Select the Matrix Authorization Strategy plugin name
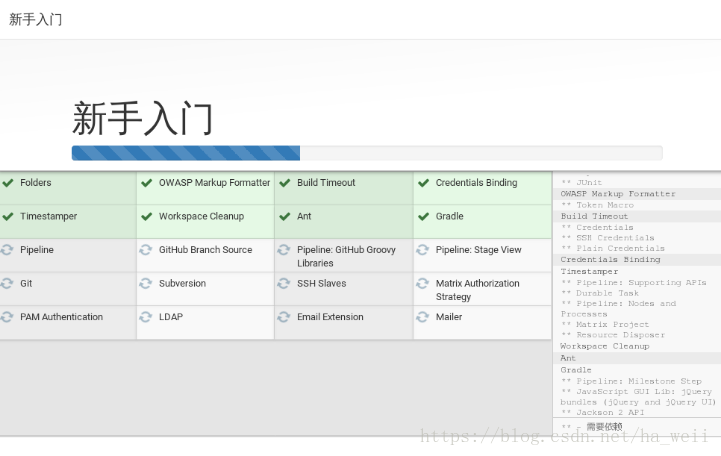The width and height of the screenshot is (721, 456). pos(478,290)
